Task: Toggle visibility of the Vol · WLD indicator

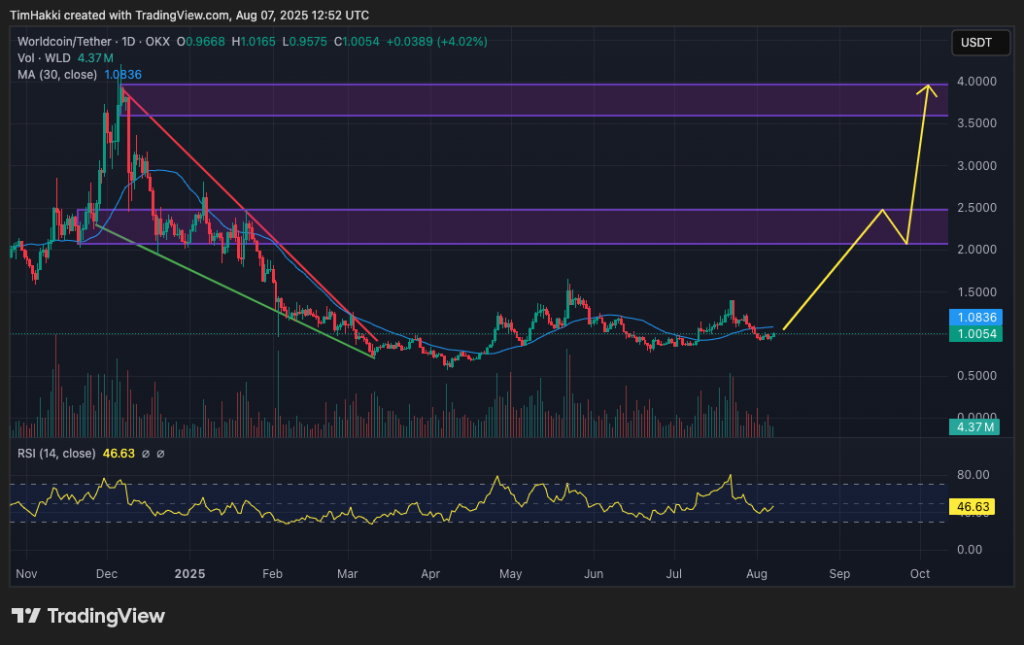Action: click(45, 58)
